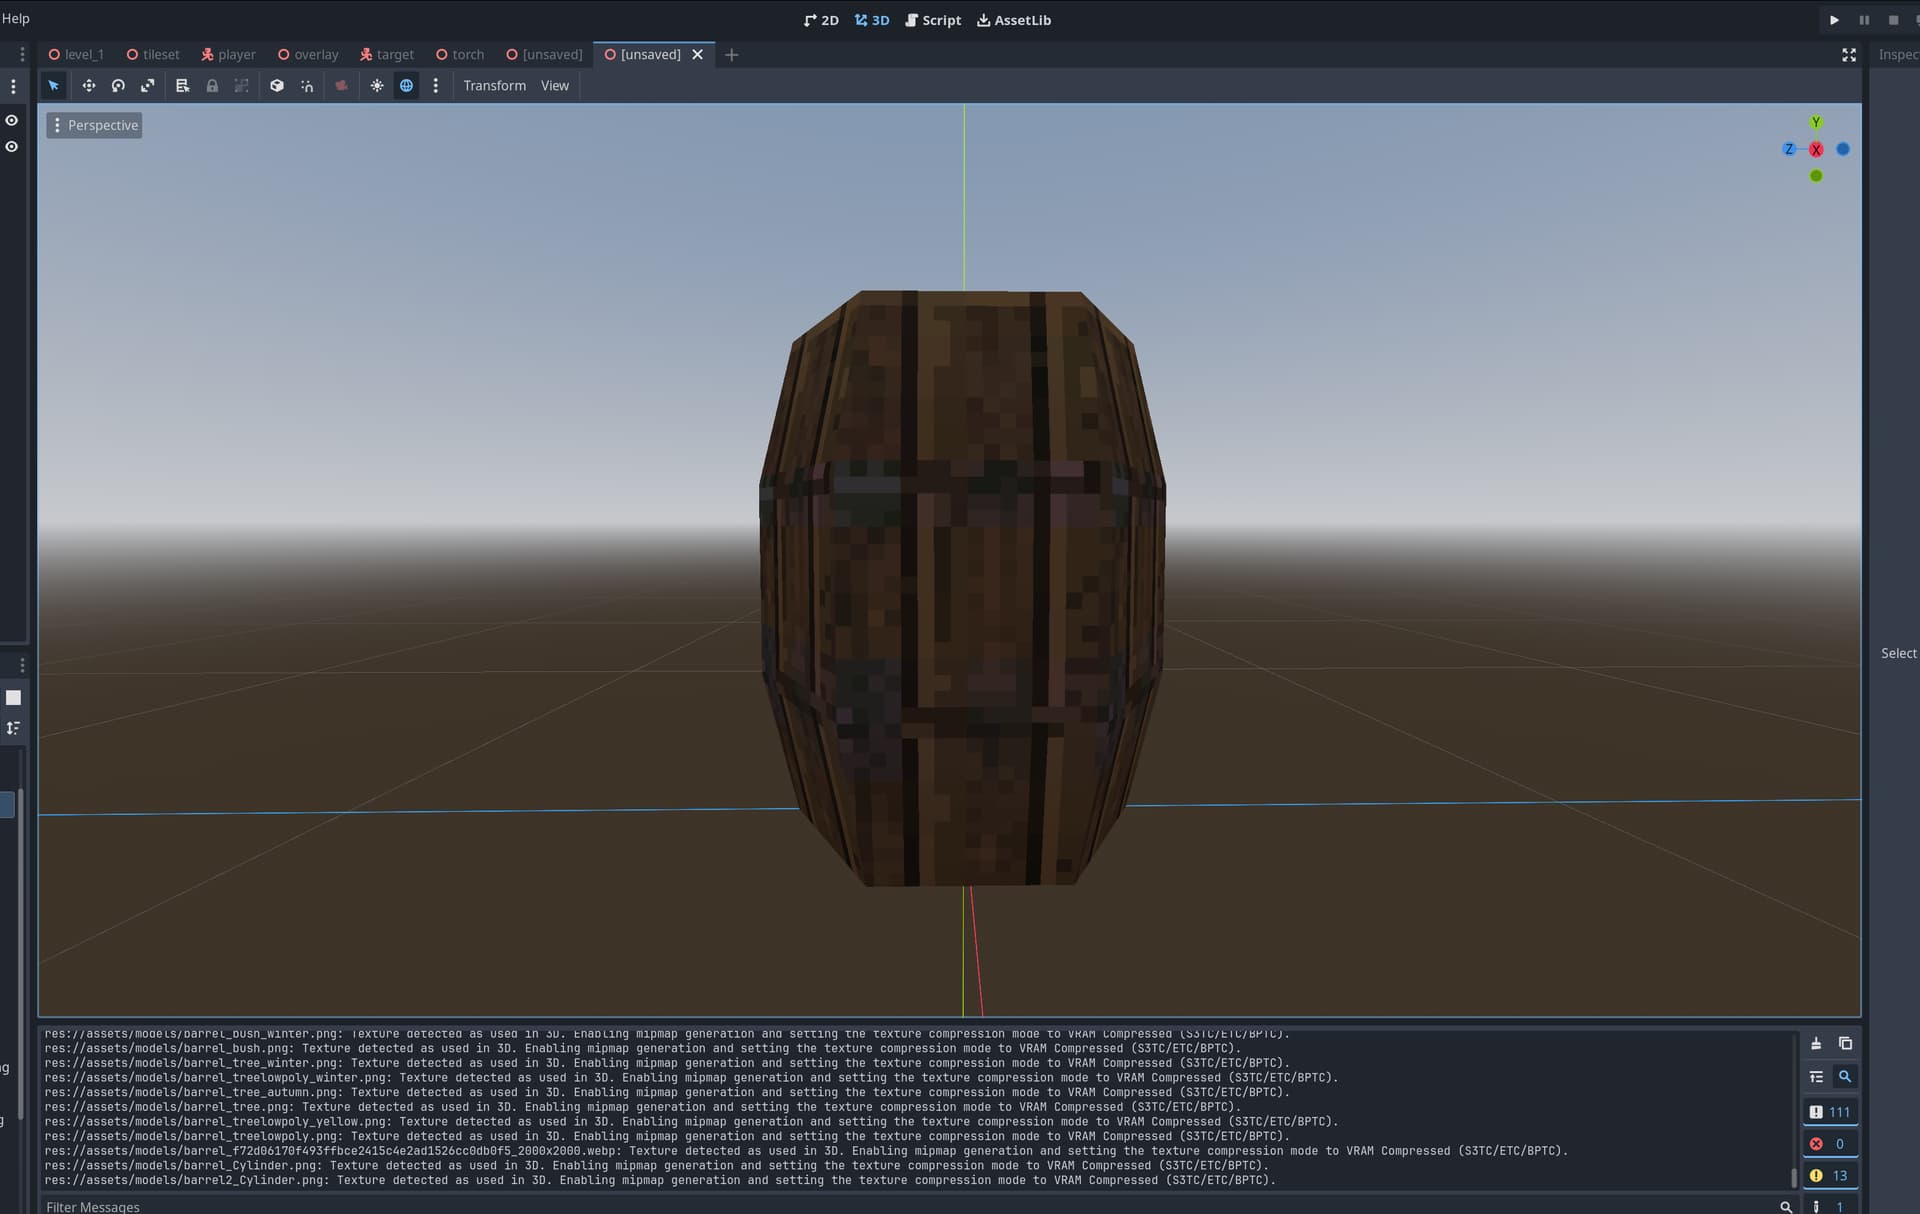The image size is (1920, 1214).
Task: Click the Y axis on the viewport gizmo
Action: pyautogui.click(x=1816, y=122)
